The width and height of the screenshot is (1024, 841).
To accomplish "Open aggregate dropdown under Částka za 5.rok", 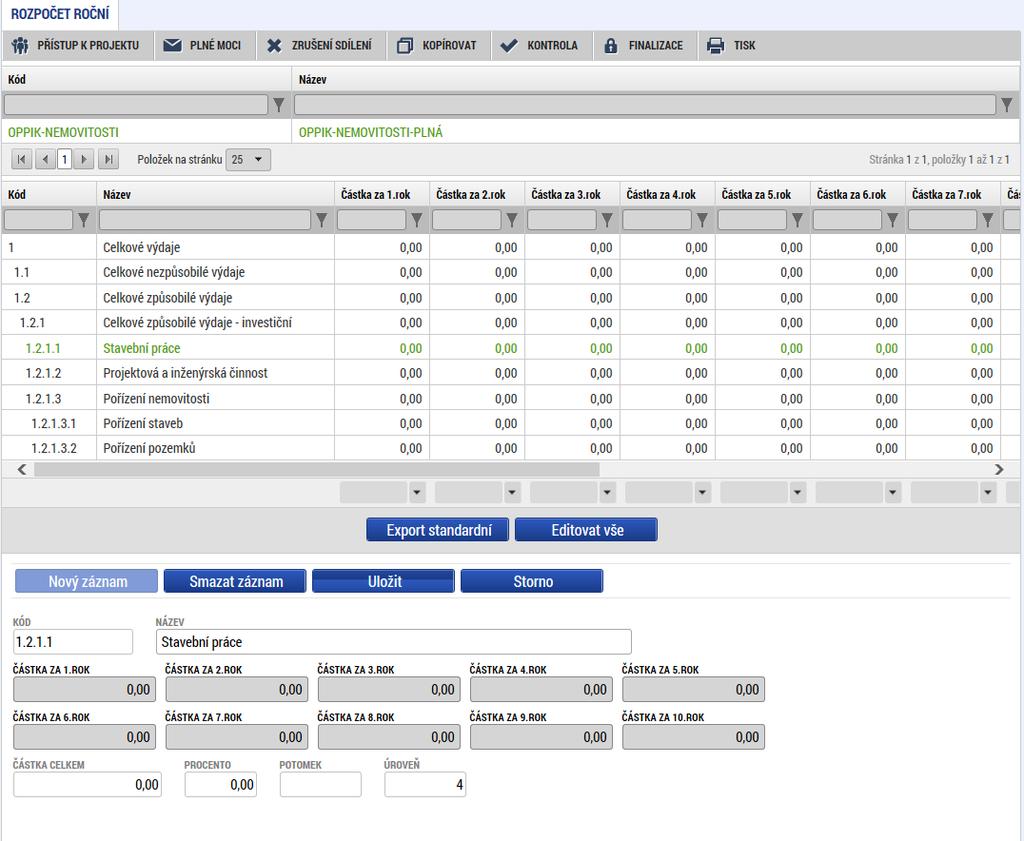I will tap(798, 492).
